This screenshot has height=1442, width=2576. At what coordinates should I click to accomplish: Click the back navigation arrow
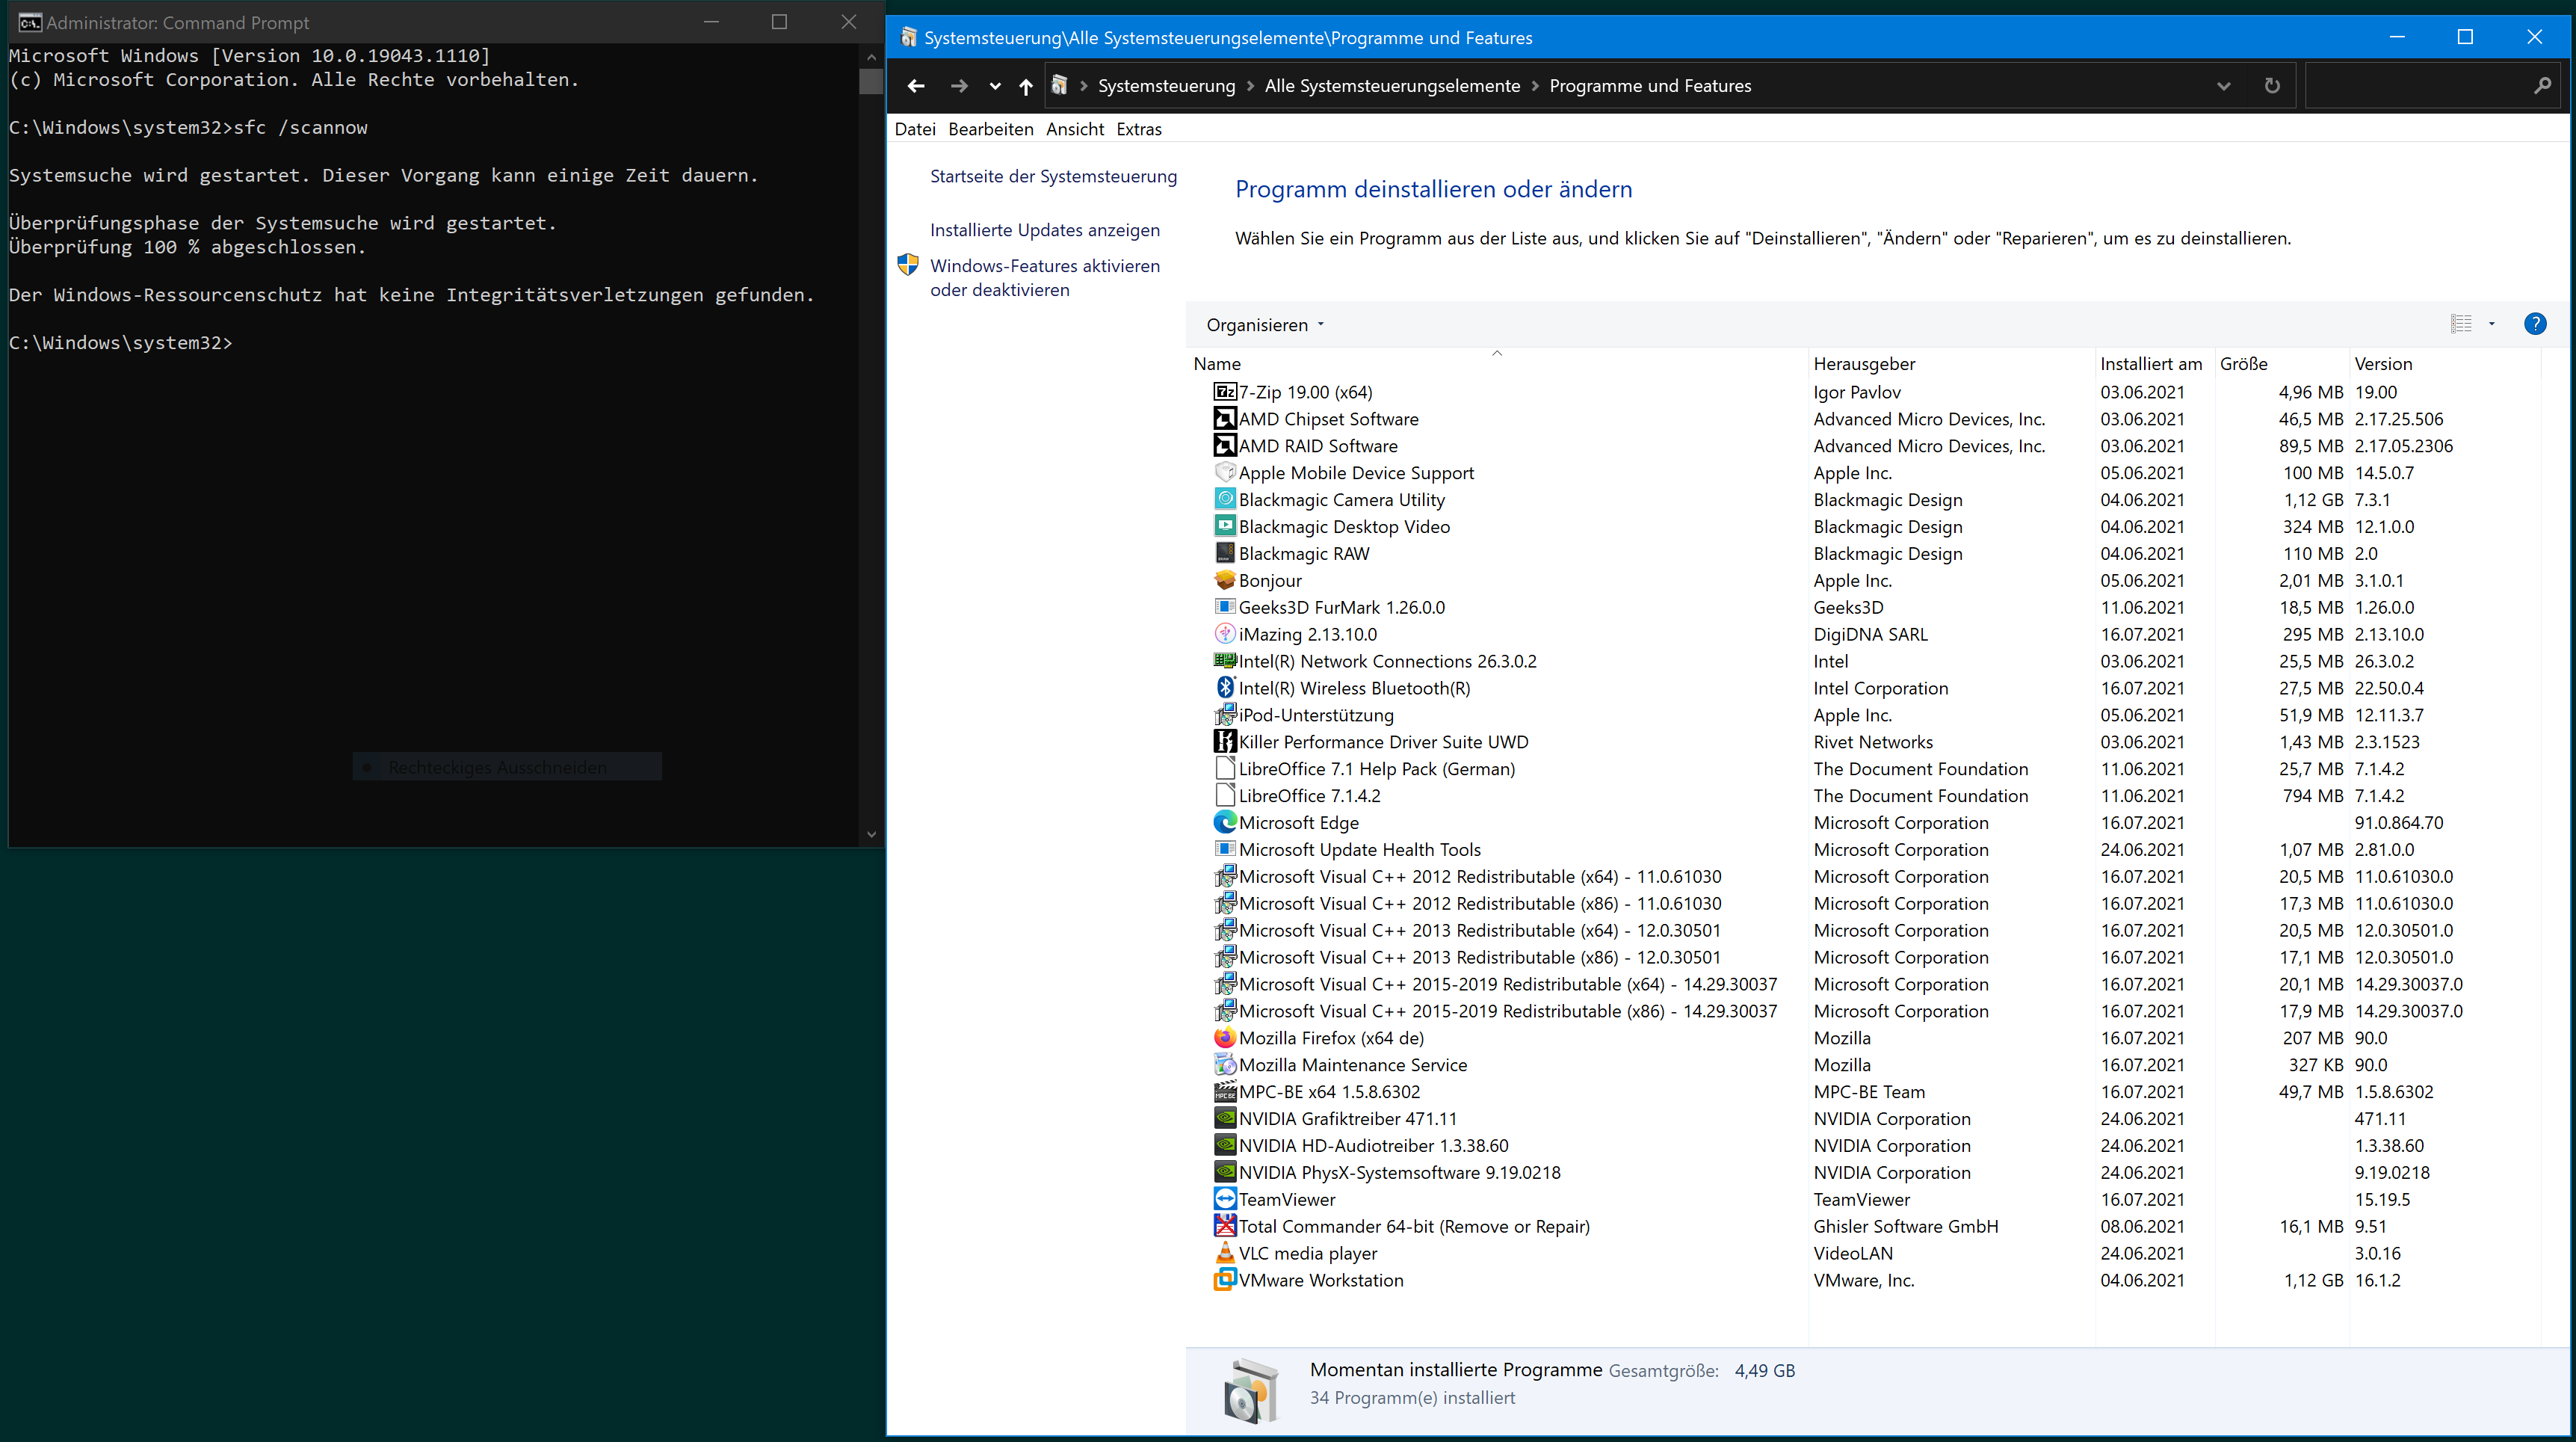[916, 86]
